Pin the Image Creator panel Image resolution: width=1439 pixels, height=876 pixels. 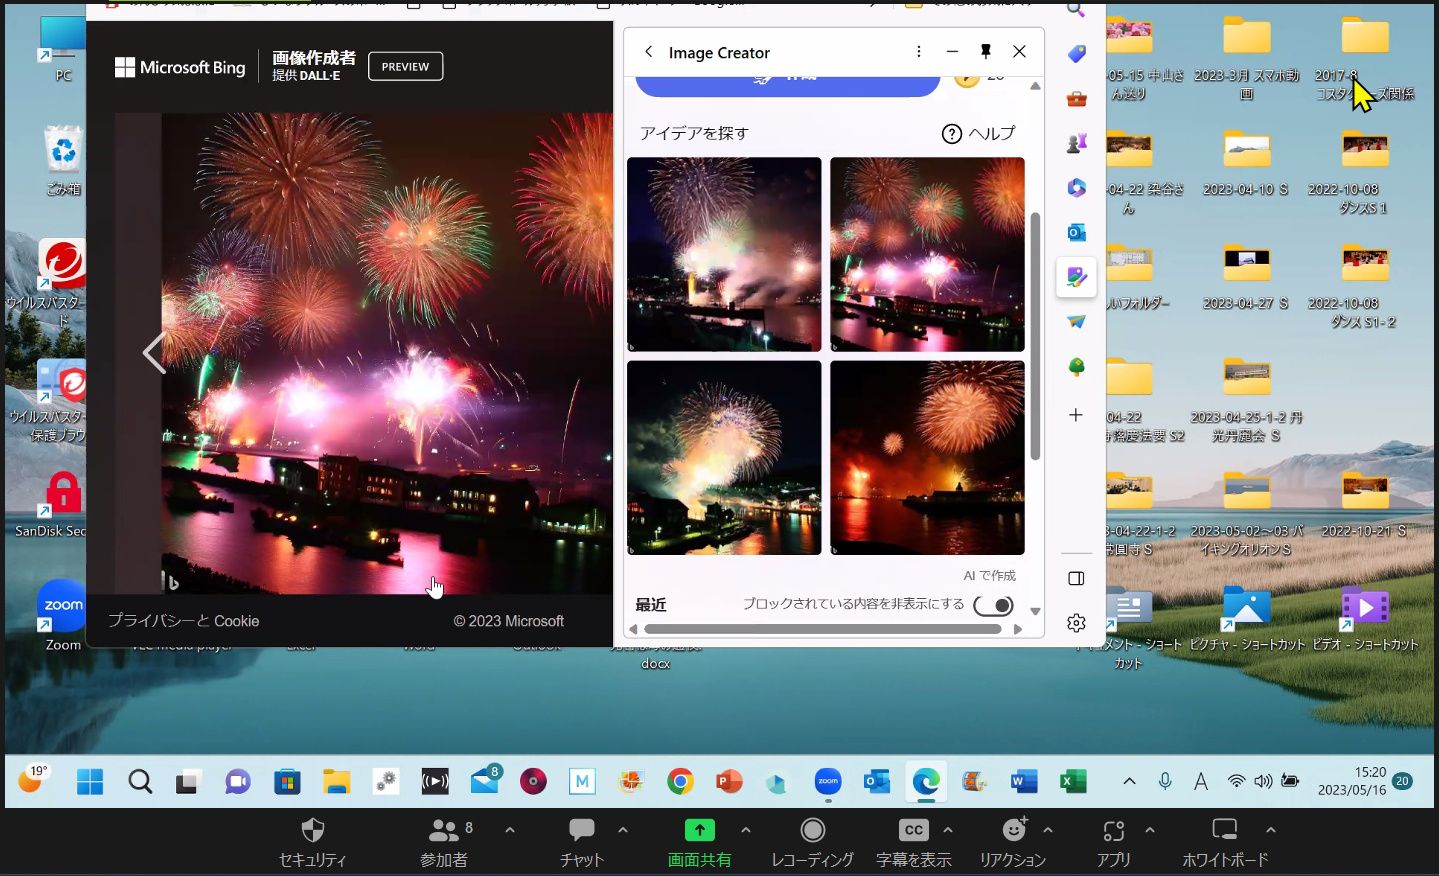click(x=985, y=52)
